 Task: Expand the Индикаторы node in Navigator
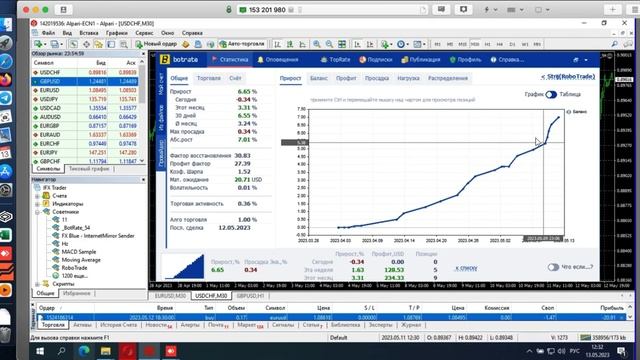click(x=37, y=204)
